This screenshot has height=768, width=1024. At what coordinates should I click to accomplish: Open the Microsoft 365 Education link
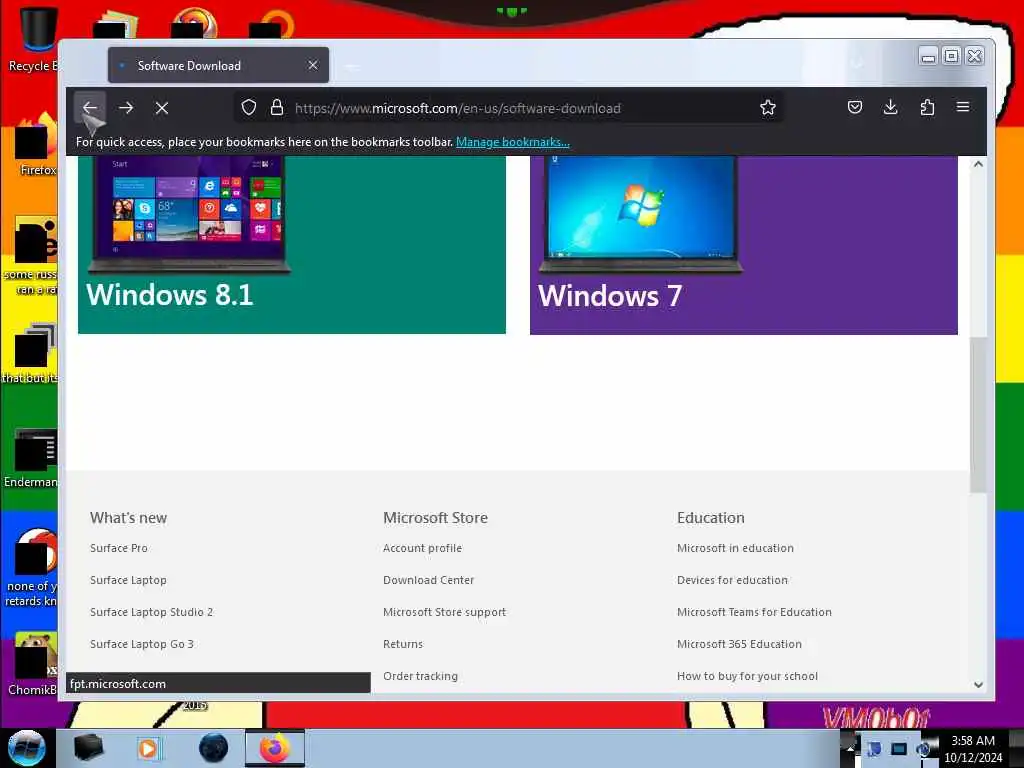pyautogui.click(x=739, y=644)
